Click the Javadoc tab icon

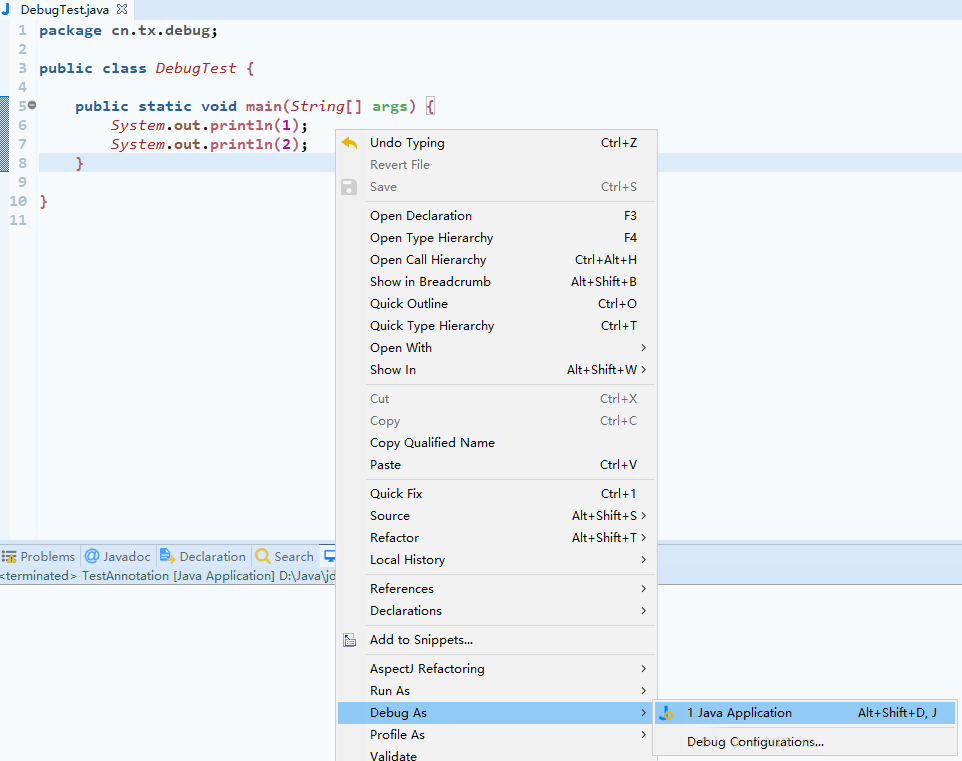(x=92, y=557)
